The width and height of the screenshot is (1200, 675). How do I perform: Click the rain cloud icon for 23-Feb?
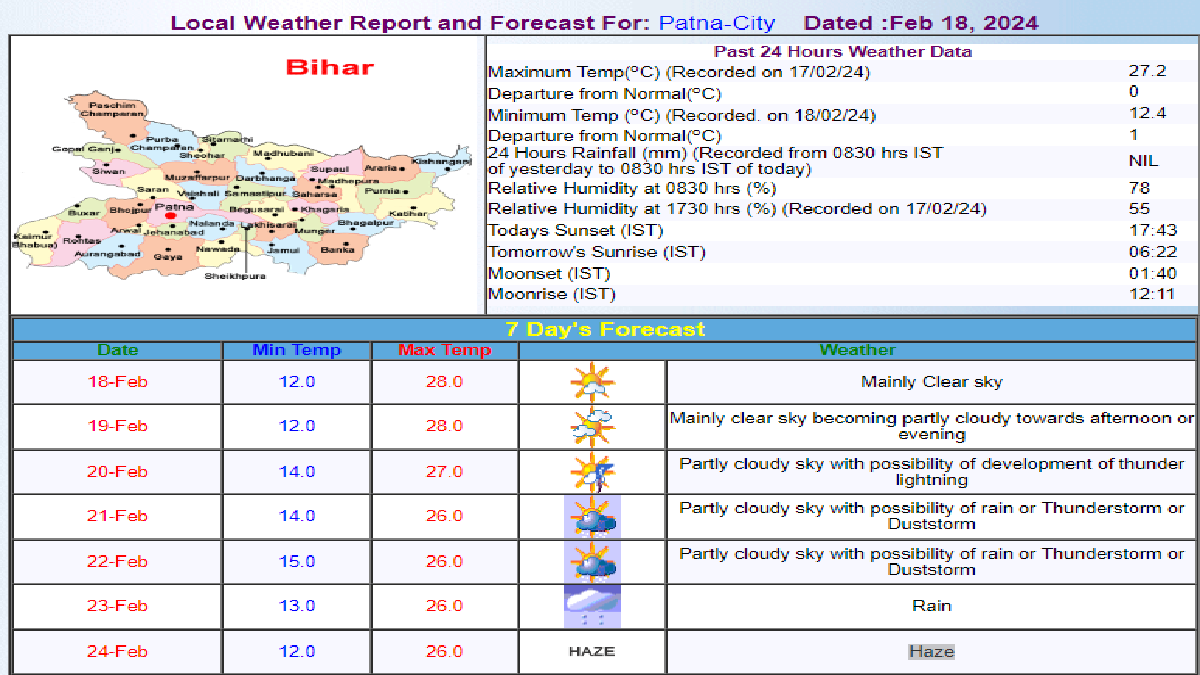pos(592,604)
